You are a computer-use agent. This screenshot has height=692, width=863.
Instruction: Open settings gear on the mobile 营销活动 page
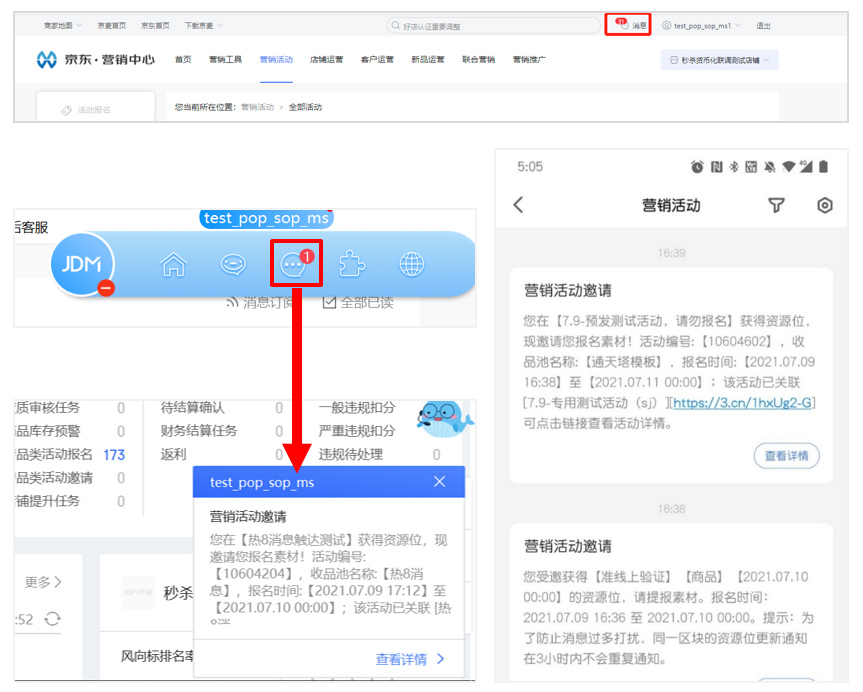click(x=824, y=205)
